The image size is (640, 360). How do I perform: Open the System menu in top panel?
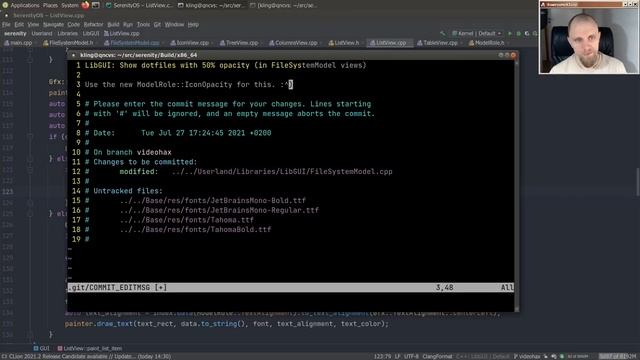pos(70,5)
